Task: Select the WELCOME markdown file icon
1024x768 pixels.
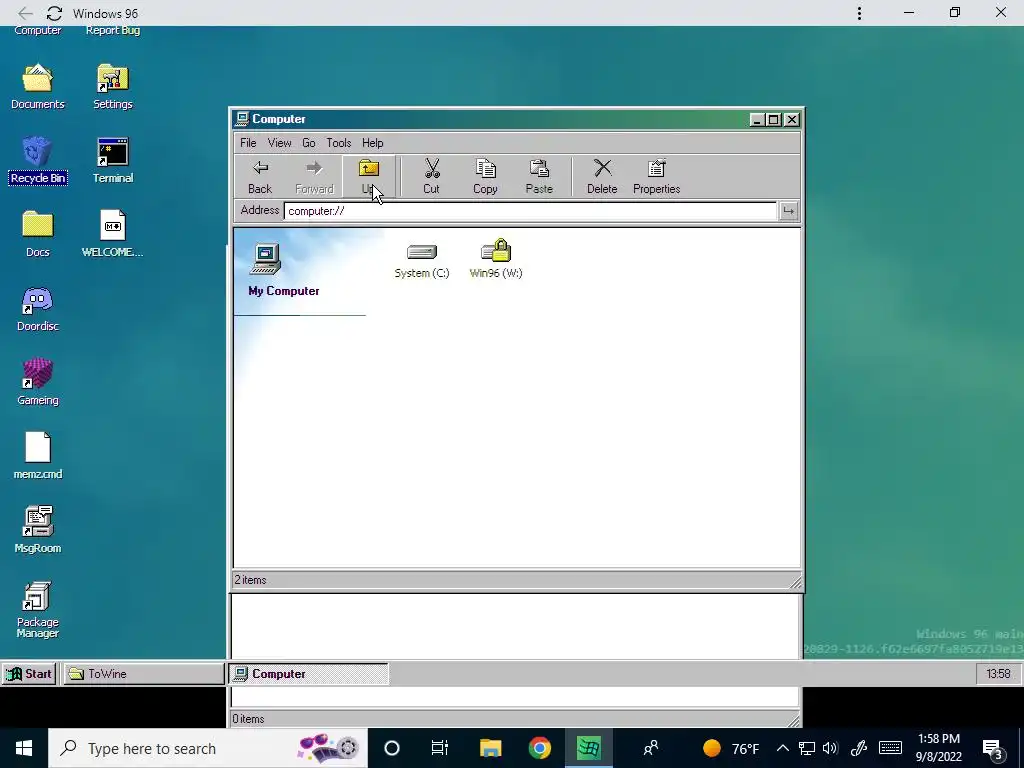Action: click(x=112, y=234)
